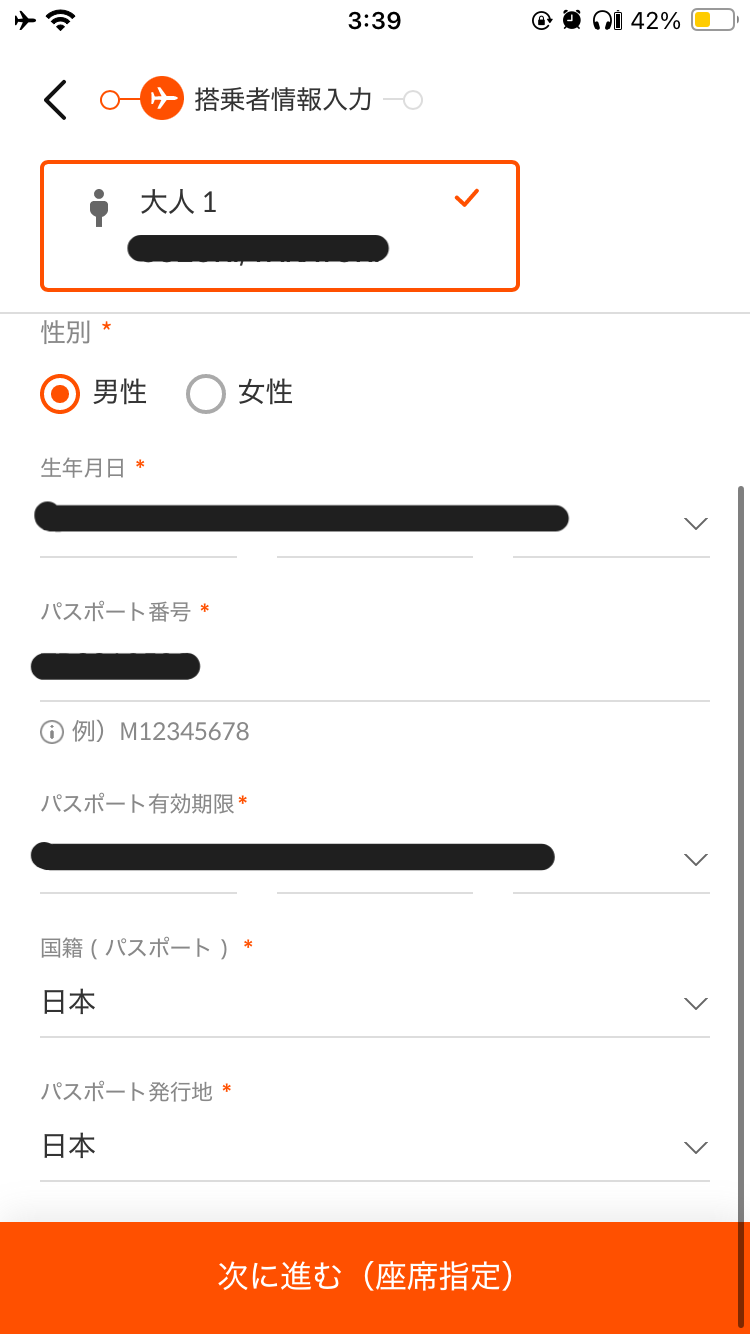Tap the 搭乗者情報入力 step label
This screenshot has height=1334, width=750.
(x=283, y=99)
